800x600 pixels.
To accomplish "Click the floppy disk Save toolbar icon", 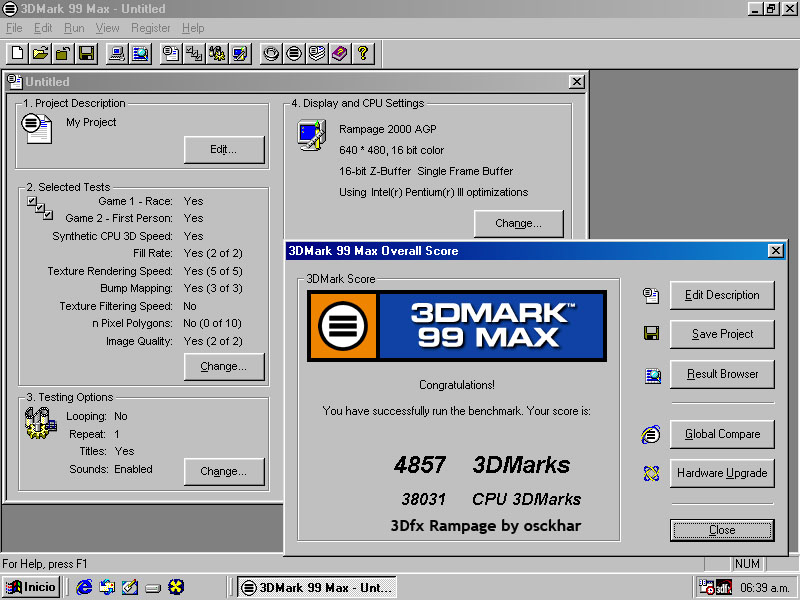I will click(86, 53).
